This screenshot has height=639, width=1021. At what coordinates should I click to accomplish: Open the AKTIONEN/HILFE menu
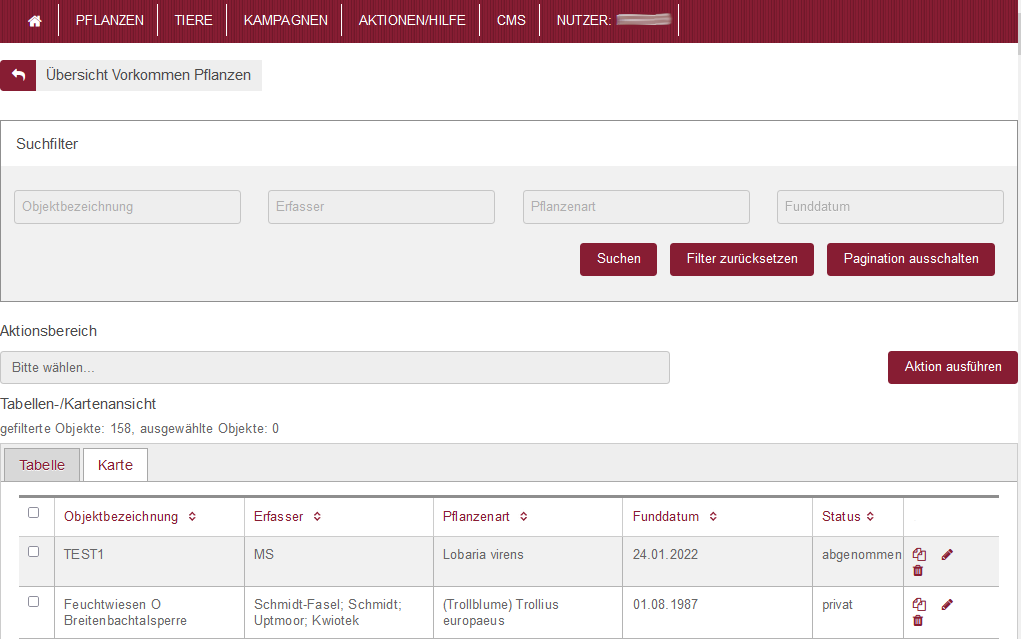tap(412, 20)
